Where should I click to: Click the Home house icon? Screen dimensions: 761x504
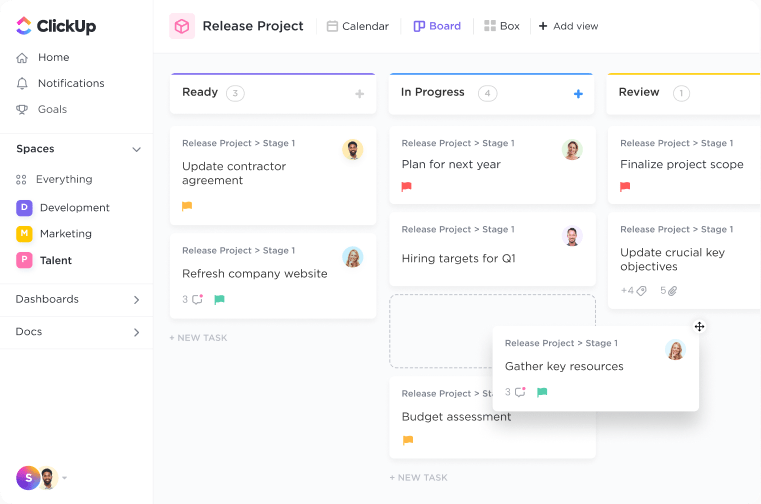[x=22, y=58]
